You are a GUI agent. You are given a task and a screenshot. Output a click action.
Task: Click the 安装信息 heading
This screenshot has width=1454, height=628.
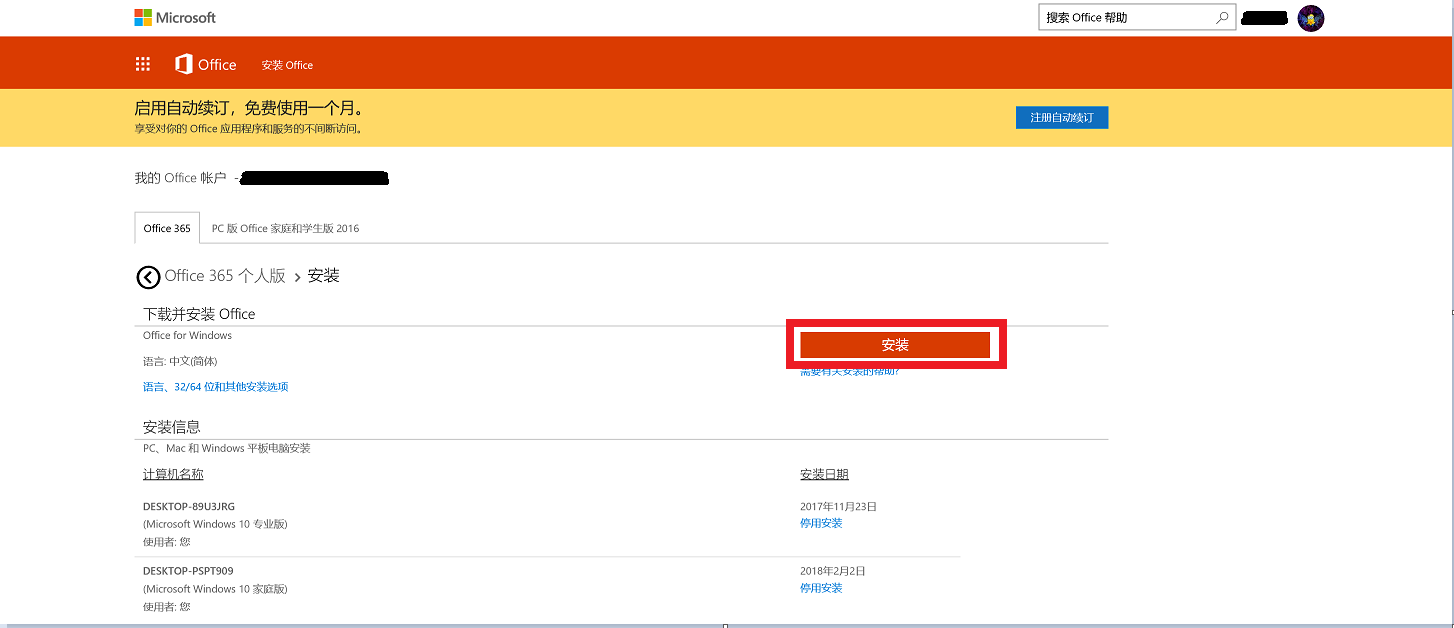pyautogui.click(x=172, y=427)
